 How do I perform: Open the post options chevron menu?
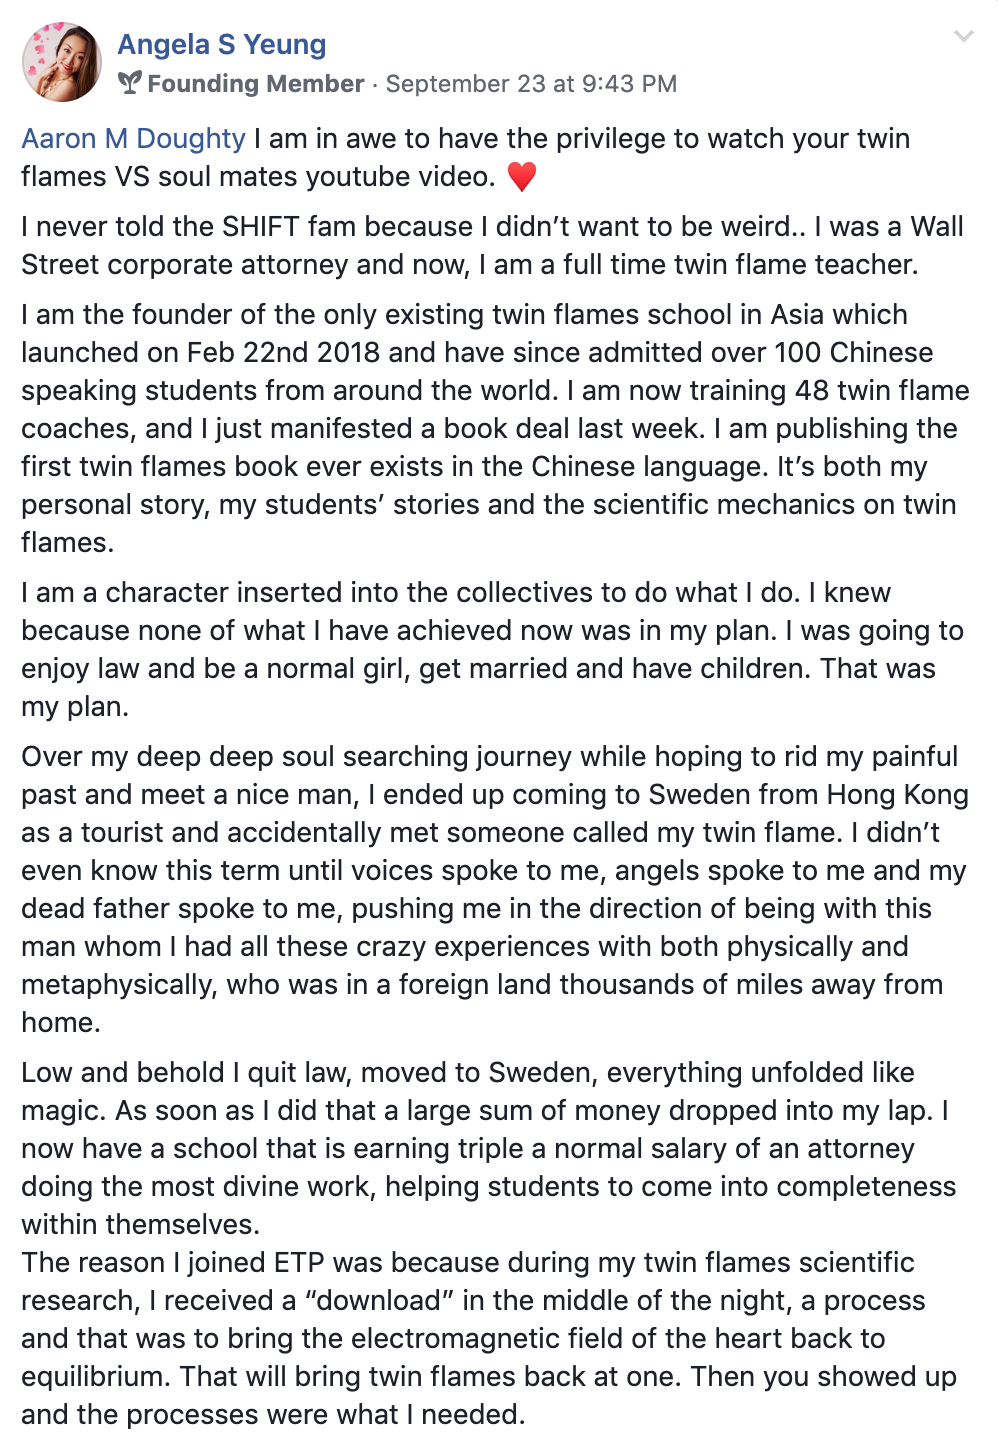pyautogui.click(x=964, y=37)
